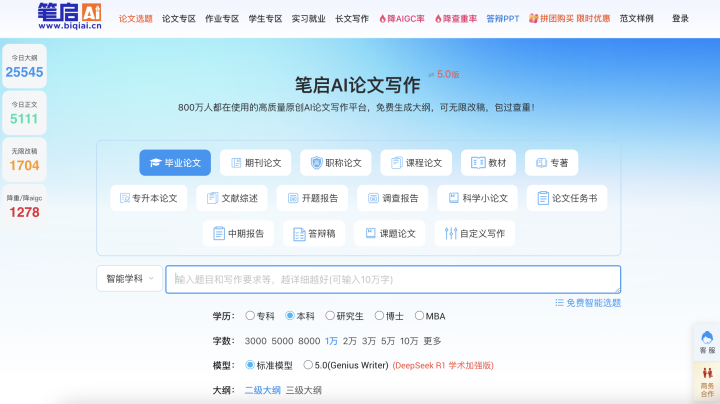720x404 pixels.
Task: Select 研究生 education level
Action: click(344, 316)
